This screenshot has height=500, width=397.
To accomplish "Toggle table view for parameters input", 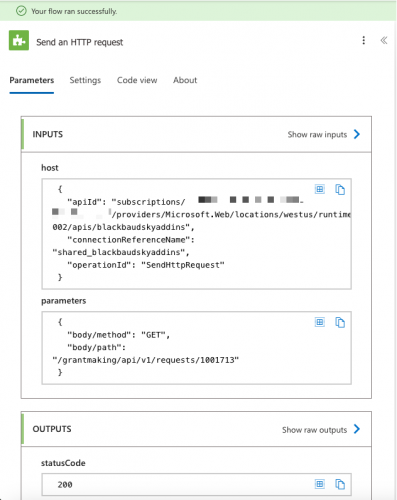I will 320,322.
